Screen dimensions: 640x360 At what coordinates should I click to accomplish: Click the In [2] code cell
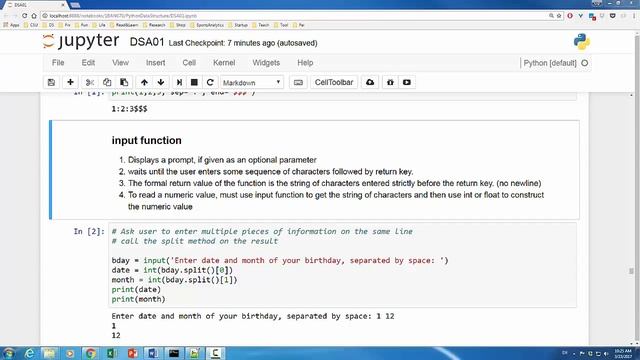(342, 265)
